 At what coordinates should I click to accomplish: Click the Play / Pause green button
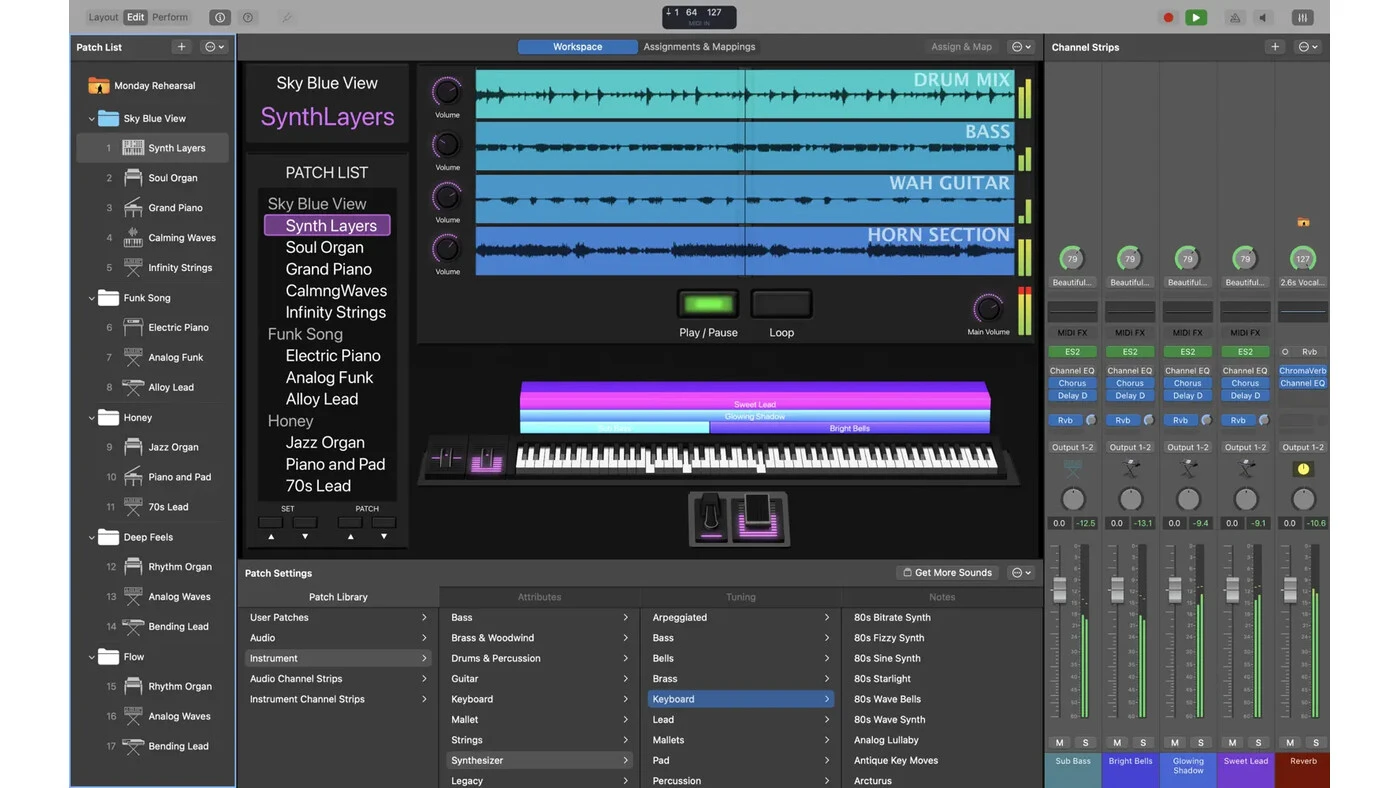[x=708, y=304]
